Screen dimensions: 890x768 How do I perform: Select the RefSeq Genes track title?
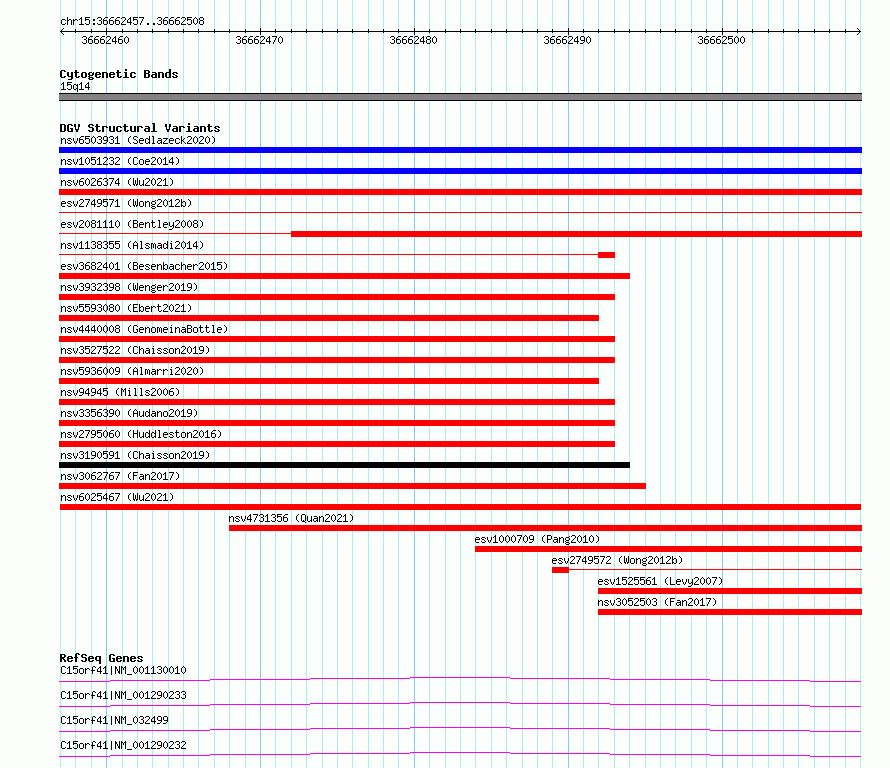pos(102,658)
